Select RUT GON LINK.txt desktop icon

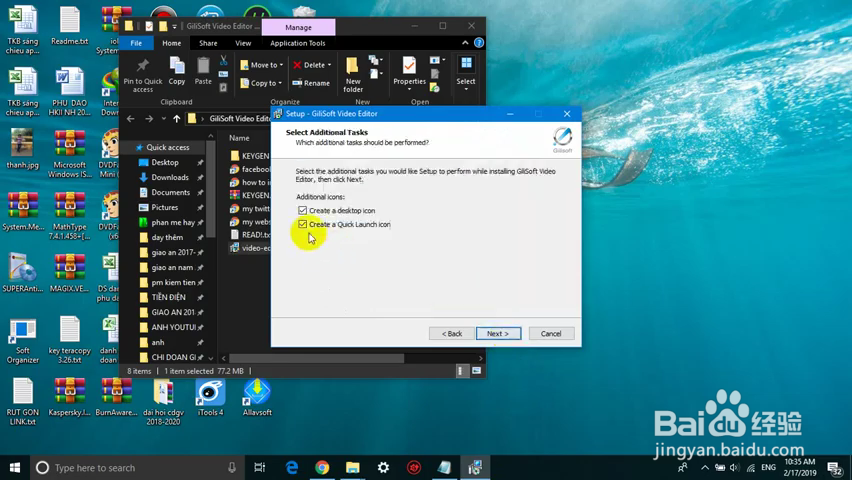coord(22,402)
